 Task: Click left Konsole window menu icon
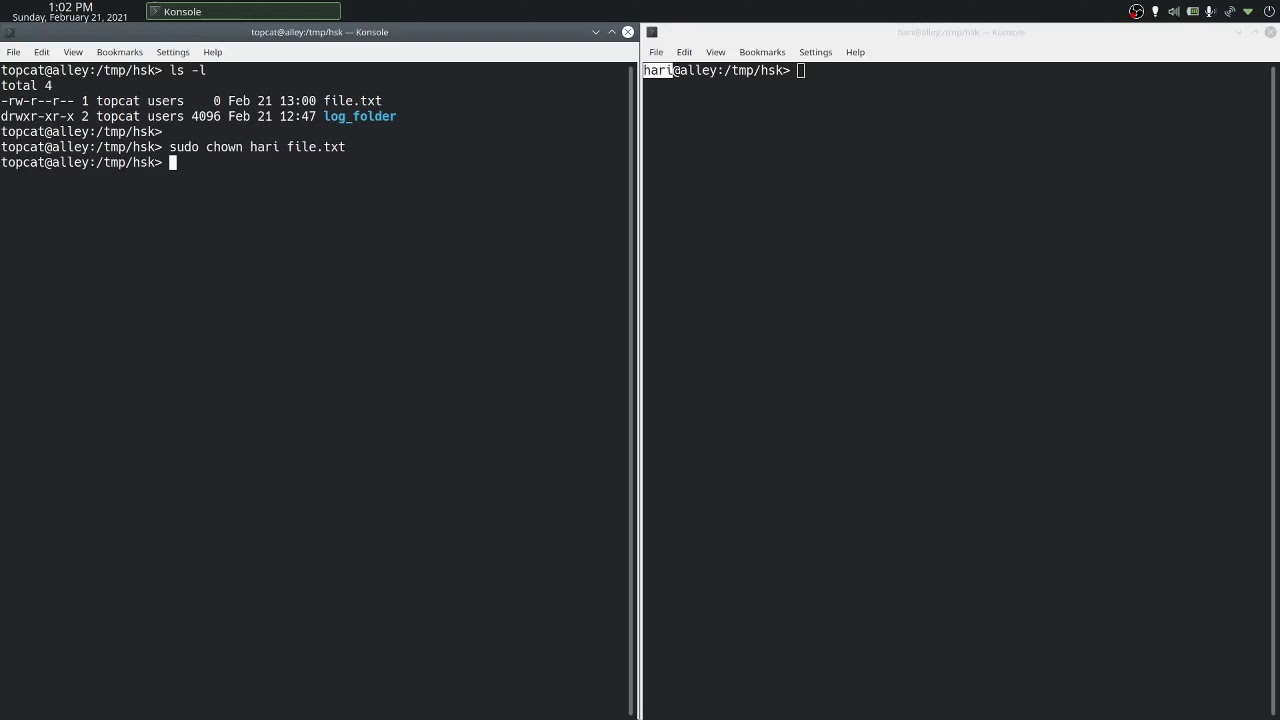point(9,32)
